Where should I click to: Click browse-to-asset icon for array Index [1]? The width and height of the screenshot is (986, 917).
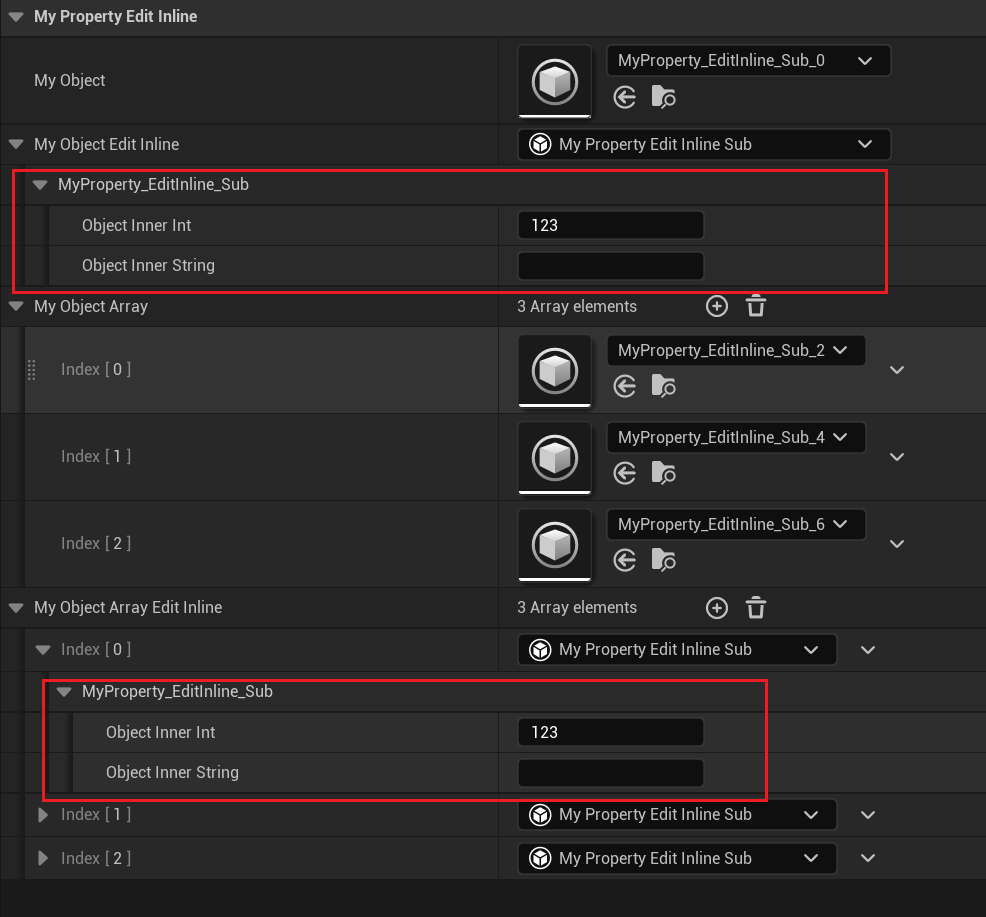[663, 473]
